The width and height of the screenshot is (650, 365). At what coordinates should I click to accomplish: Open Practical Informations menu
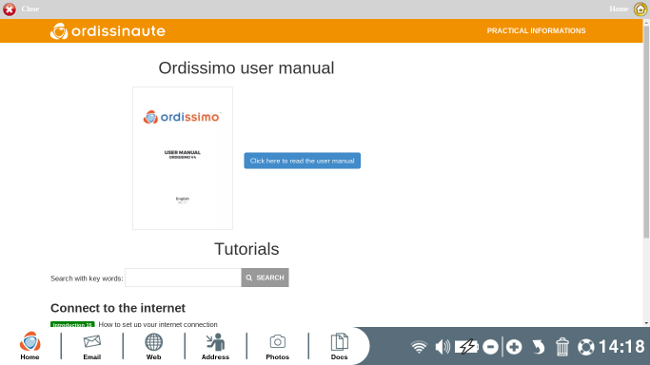(x=536, y=31)
